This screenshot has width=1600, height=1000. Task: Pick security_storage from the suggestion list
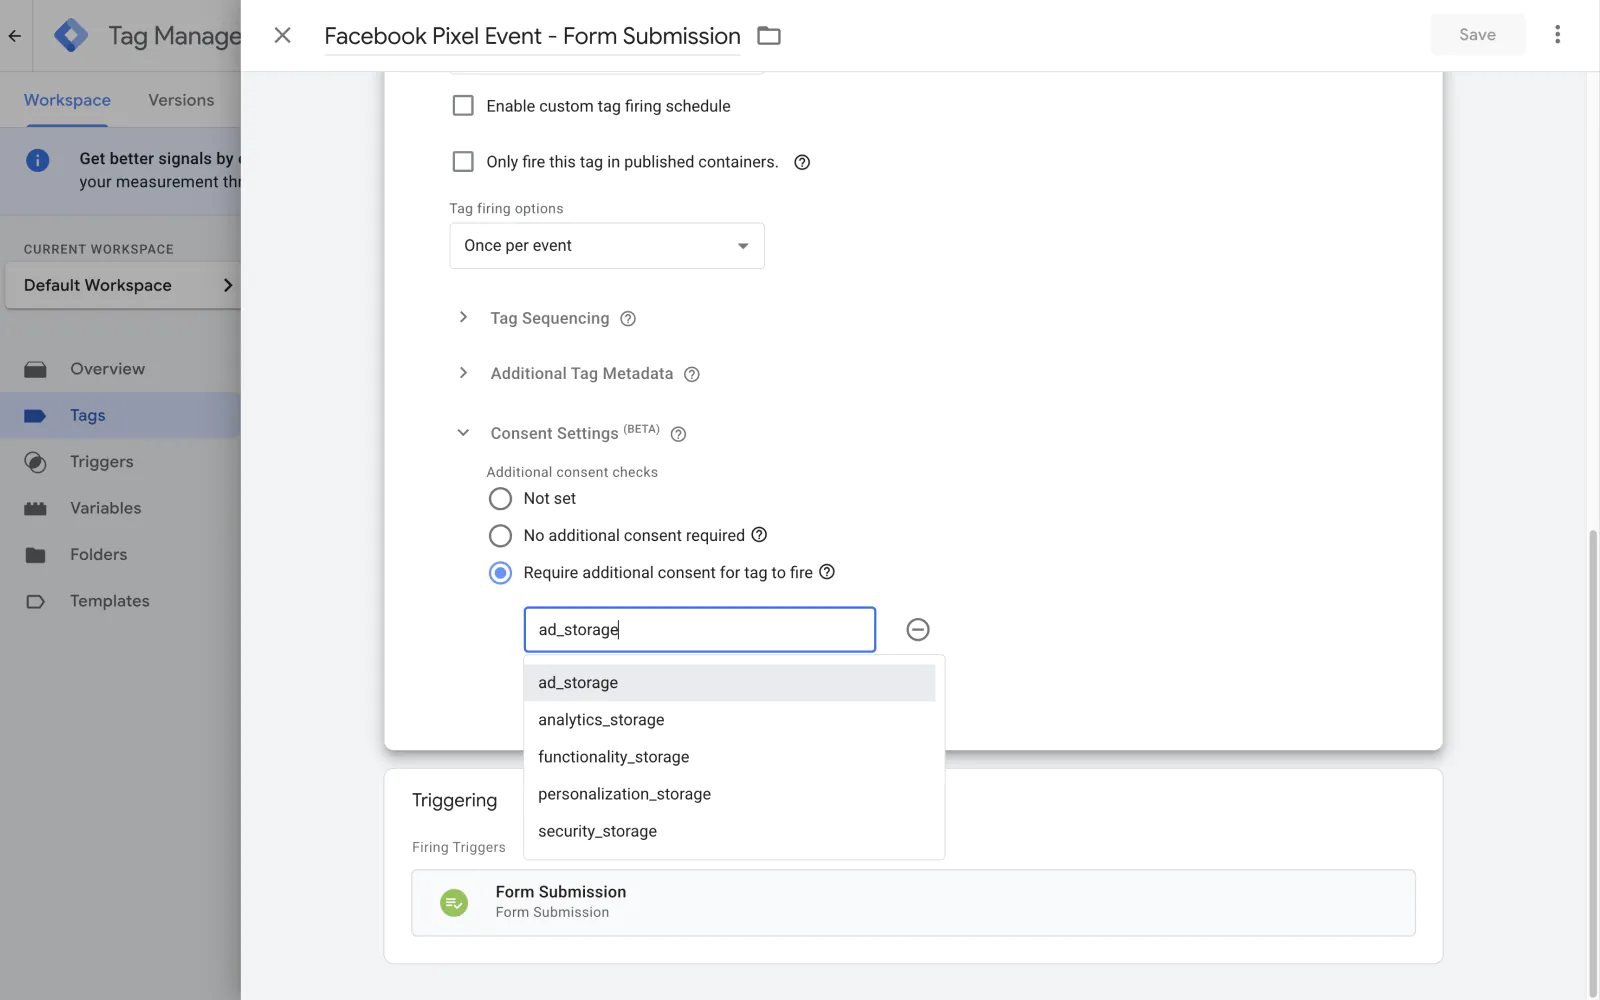point(597,831)
